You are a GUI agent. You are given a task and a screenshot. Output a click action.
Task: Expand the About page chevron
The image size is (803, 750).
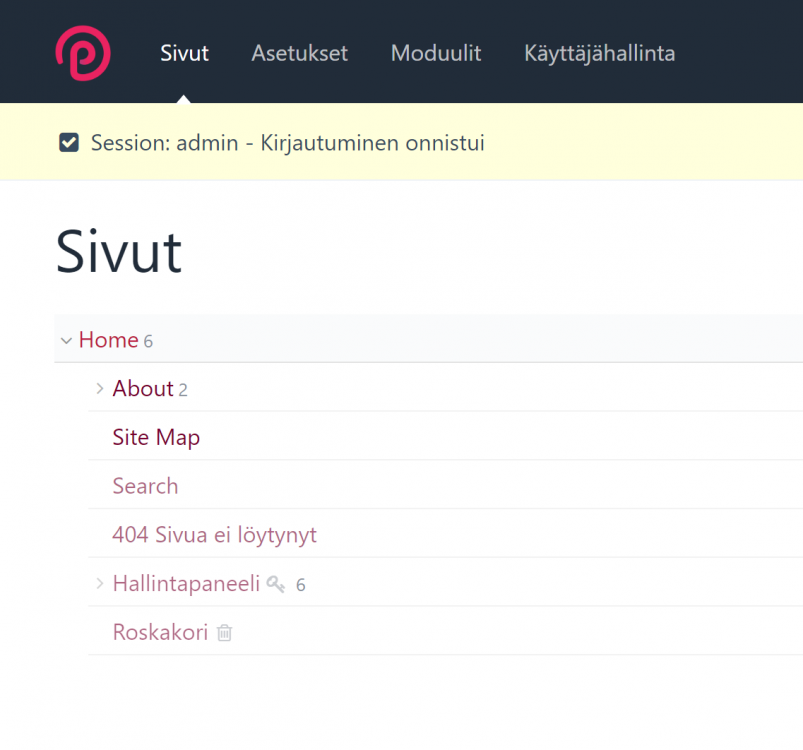click(x=100, y=388)
